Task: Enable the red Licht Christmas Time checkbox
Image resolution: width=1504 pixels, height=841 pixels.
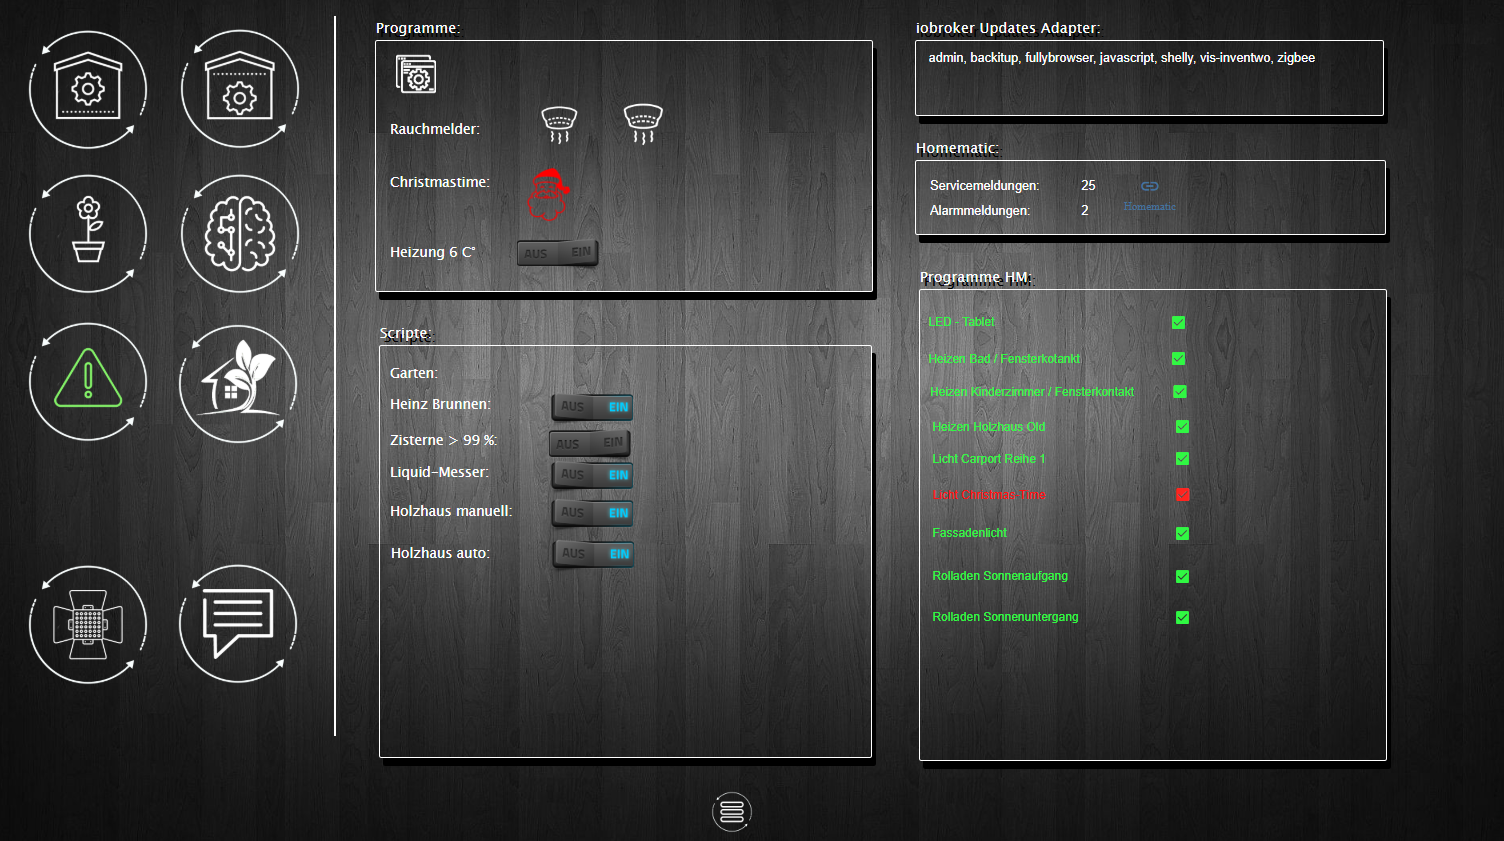Action: tap(1182, 495)
